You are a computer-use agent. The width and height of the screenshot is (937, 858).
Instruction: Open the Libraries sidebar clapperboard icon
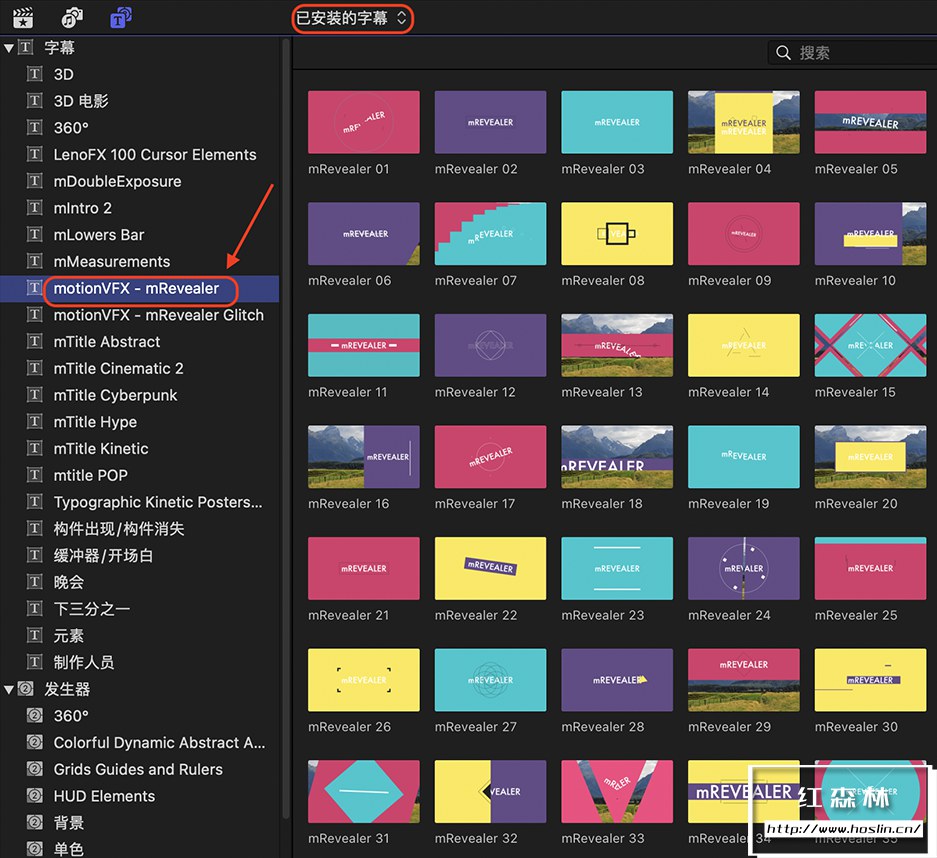(x=23, y=18)
